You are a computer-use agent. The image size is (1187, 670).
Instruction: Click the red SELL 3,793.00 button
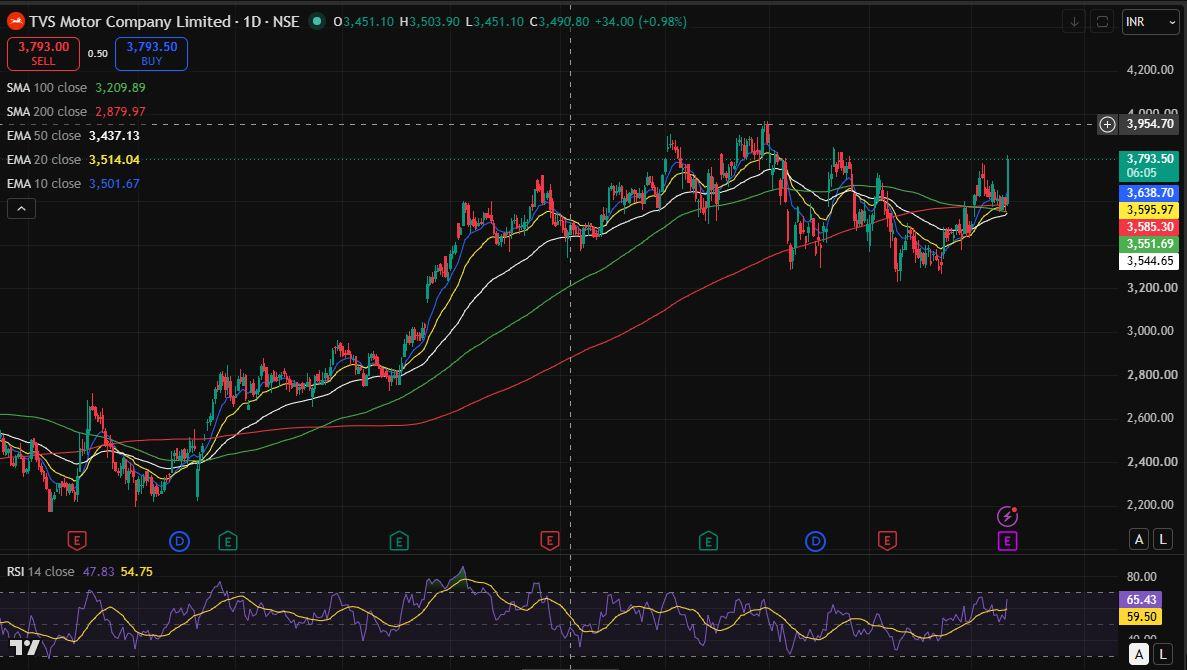43,53
